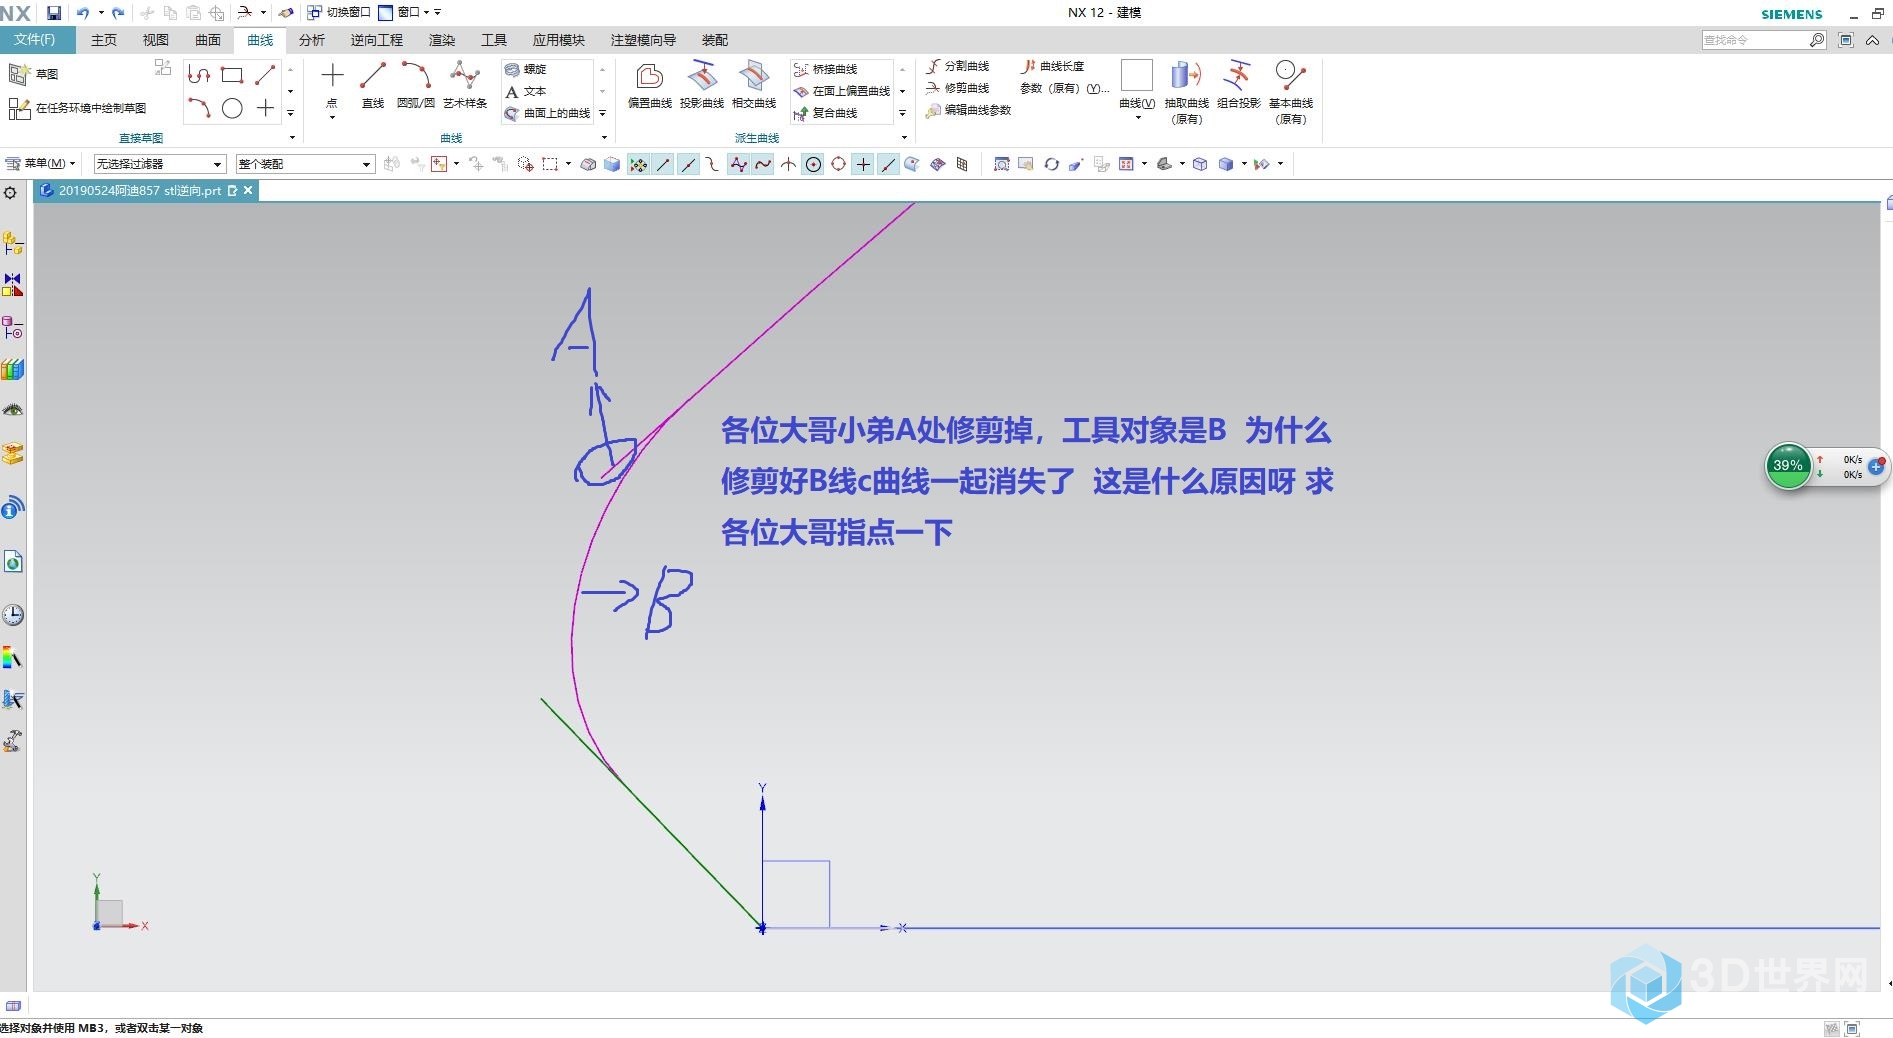
Task: Open the Combined Projection (组合投影) tool
Action: coord(1238,85)
